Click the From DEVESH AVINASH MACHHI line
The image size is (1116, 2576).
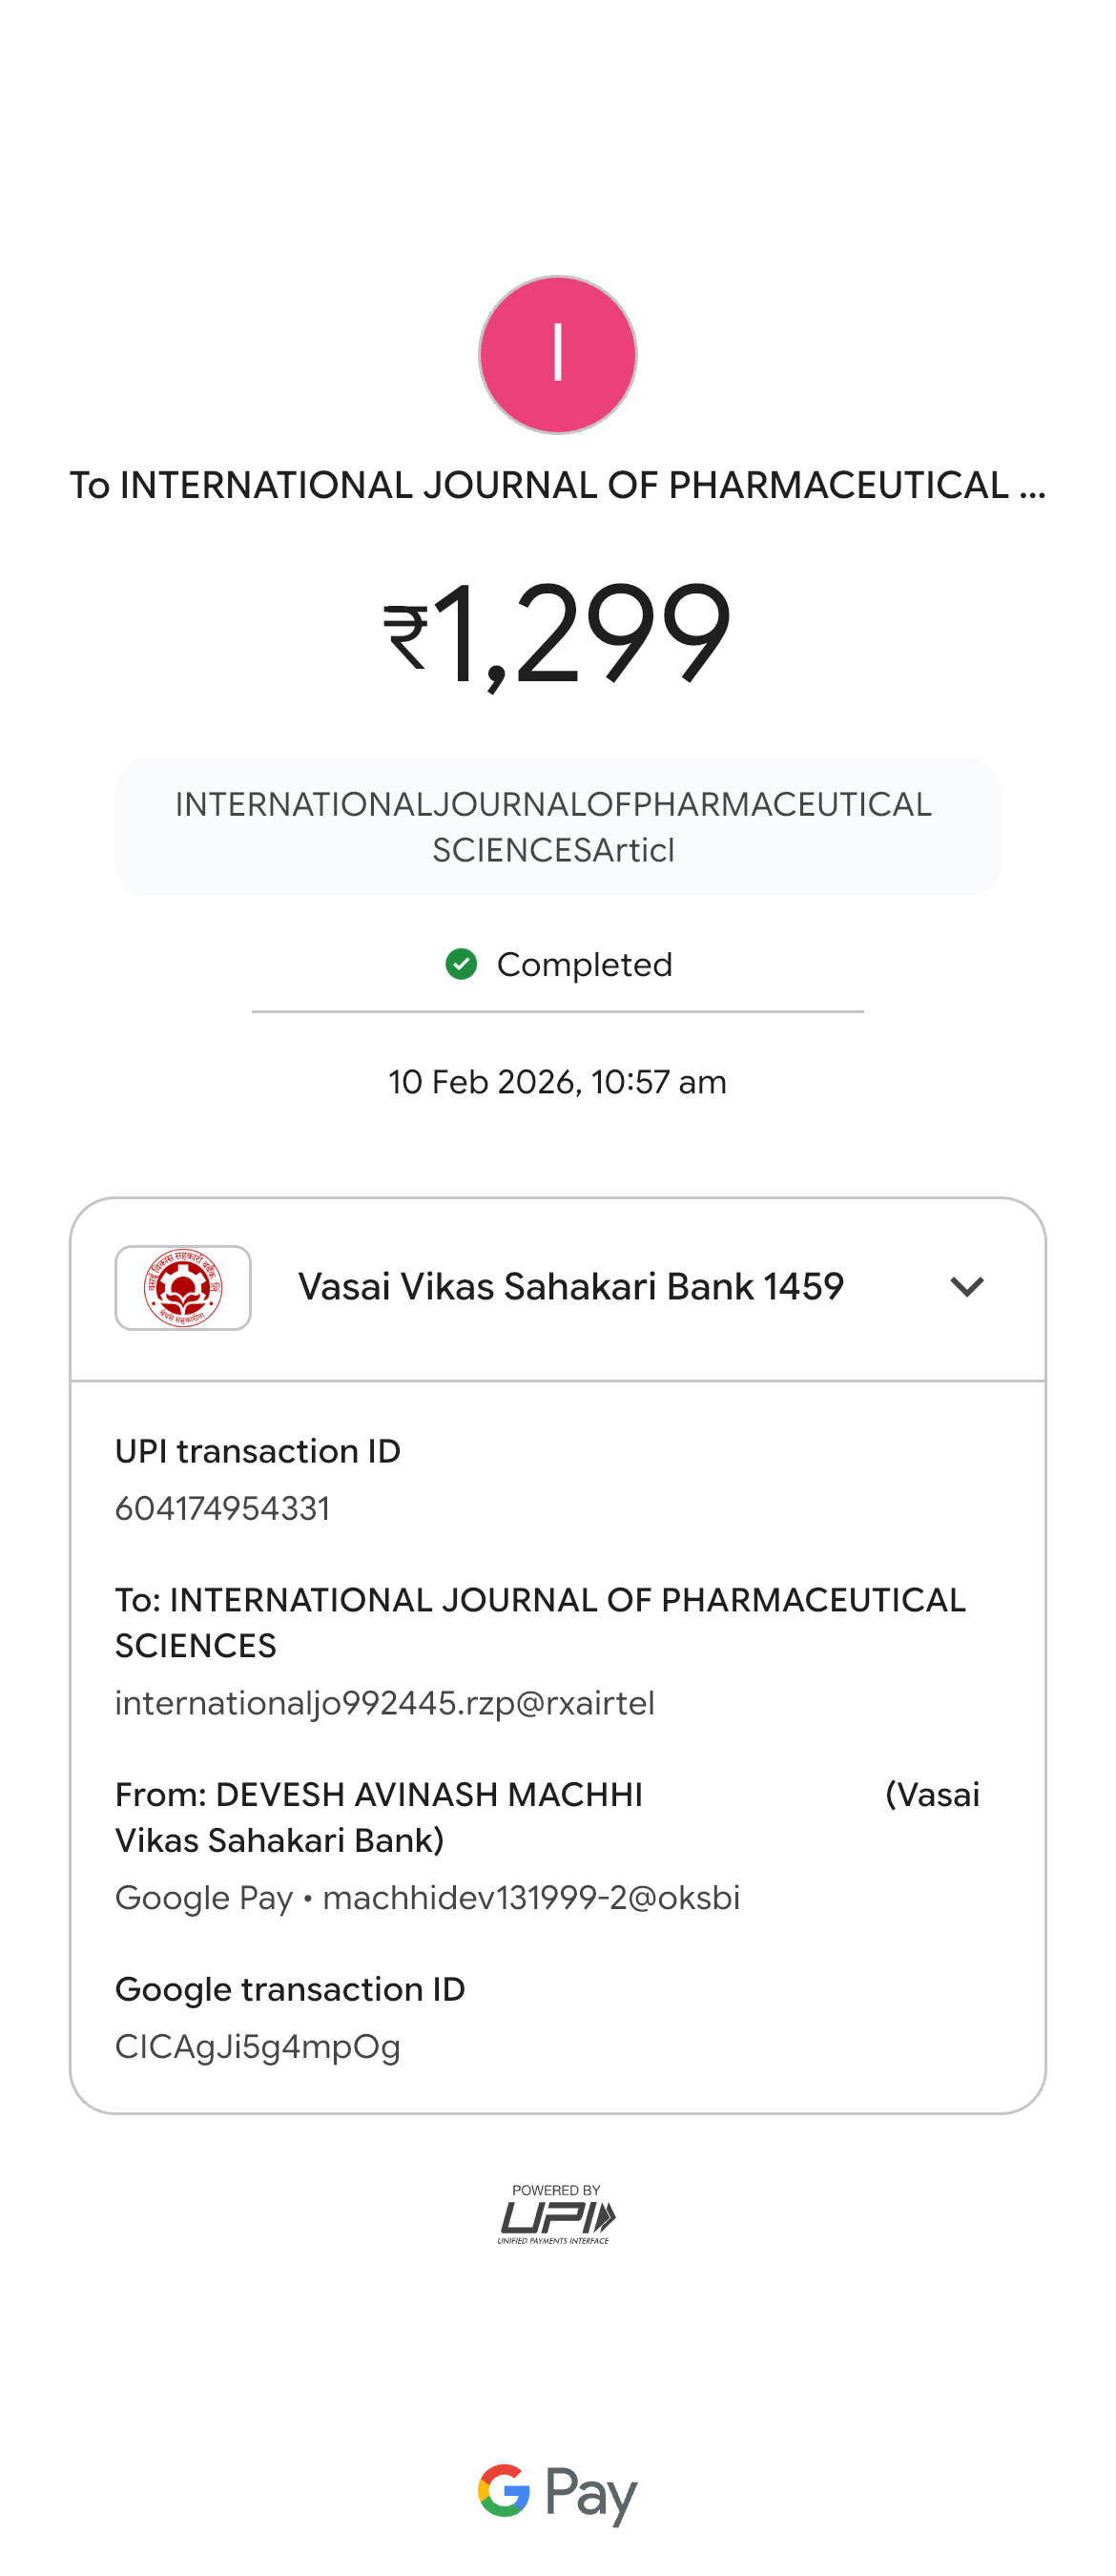[x=380, y=1795]
